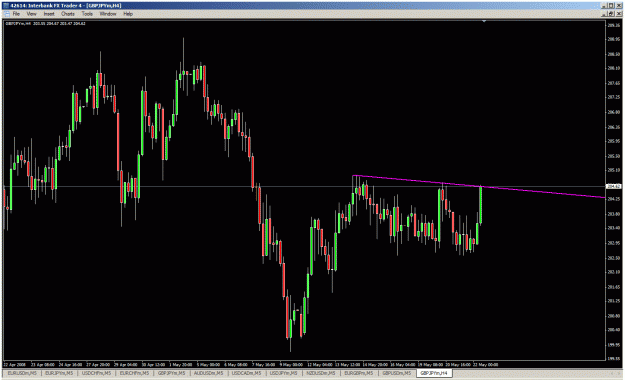Image resolution: width=625 pixels, height=380 pixels.
Task: Click the 22 Apr 2008 date label
Action: pos(14,364)
